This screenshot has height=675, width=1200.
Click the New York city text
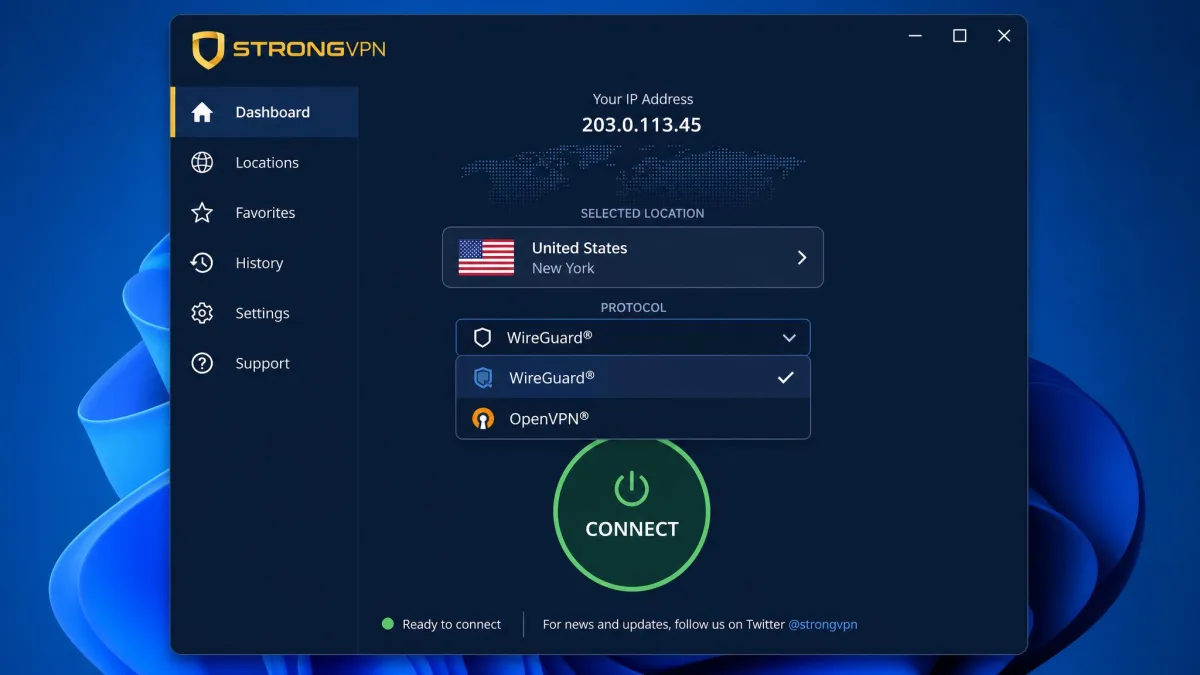[x=563, y=268]
